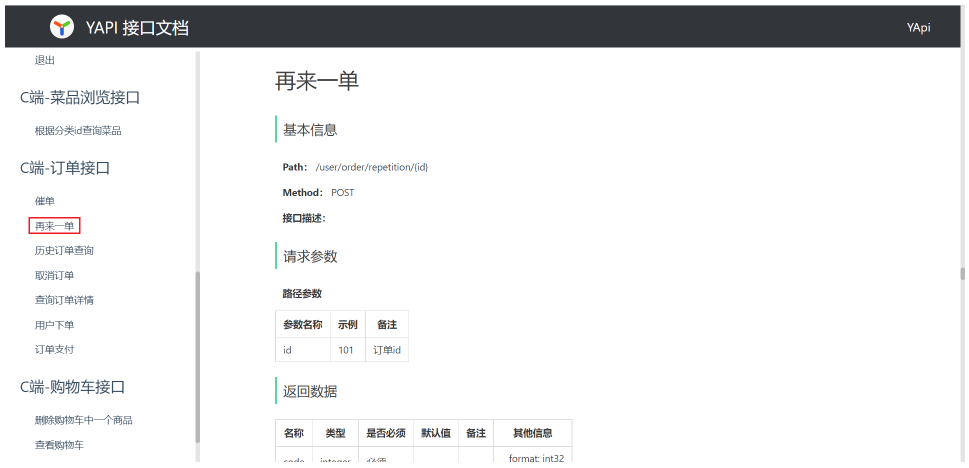The height and width of the screenshot is (468, 969).
Task: Click the 类型 column header
Action: (x=336, y=433)
